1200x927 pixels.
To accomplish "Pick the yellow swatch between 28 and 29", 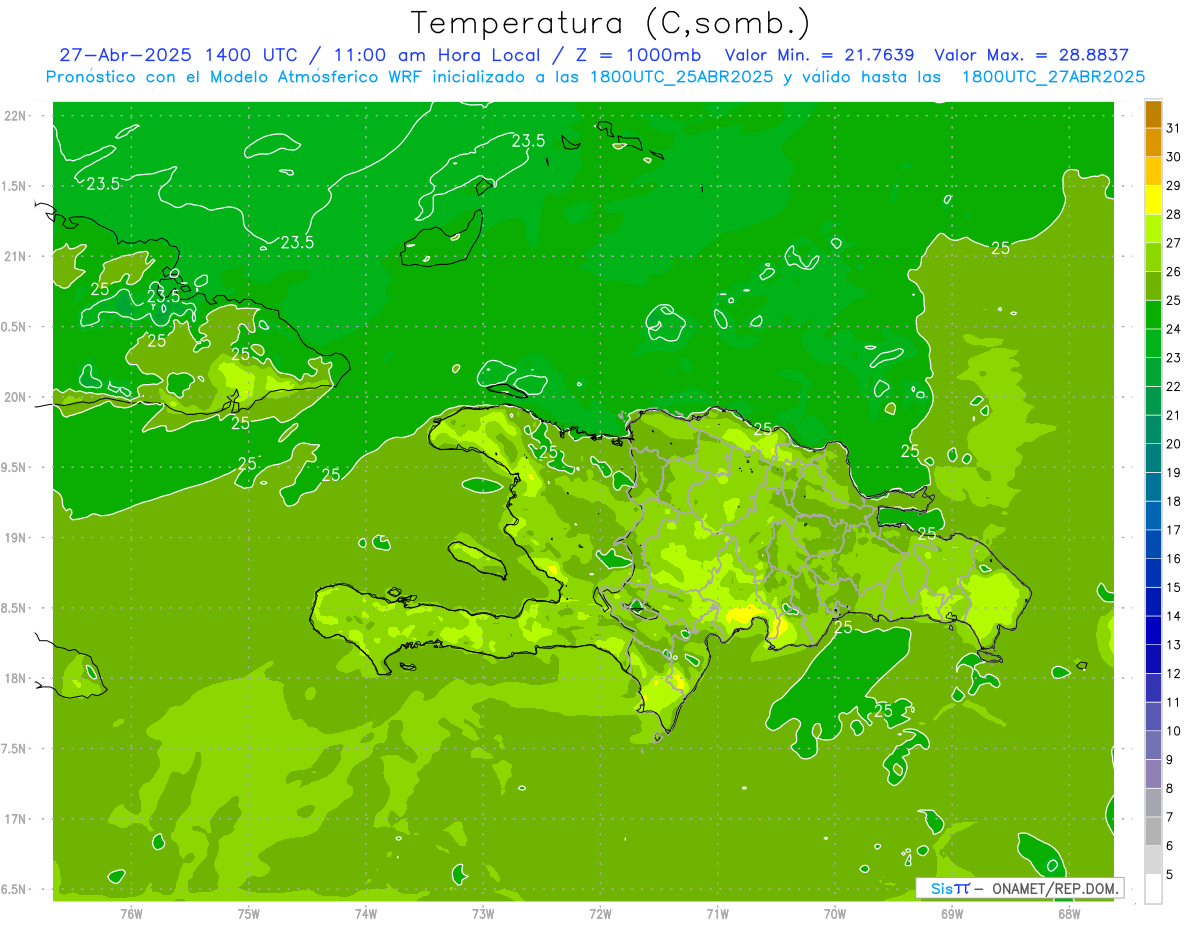I will [x=1153, y=200].
